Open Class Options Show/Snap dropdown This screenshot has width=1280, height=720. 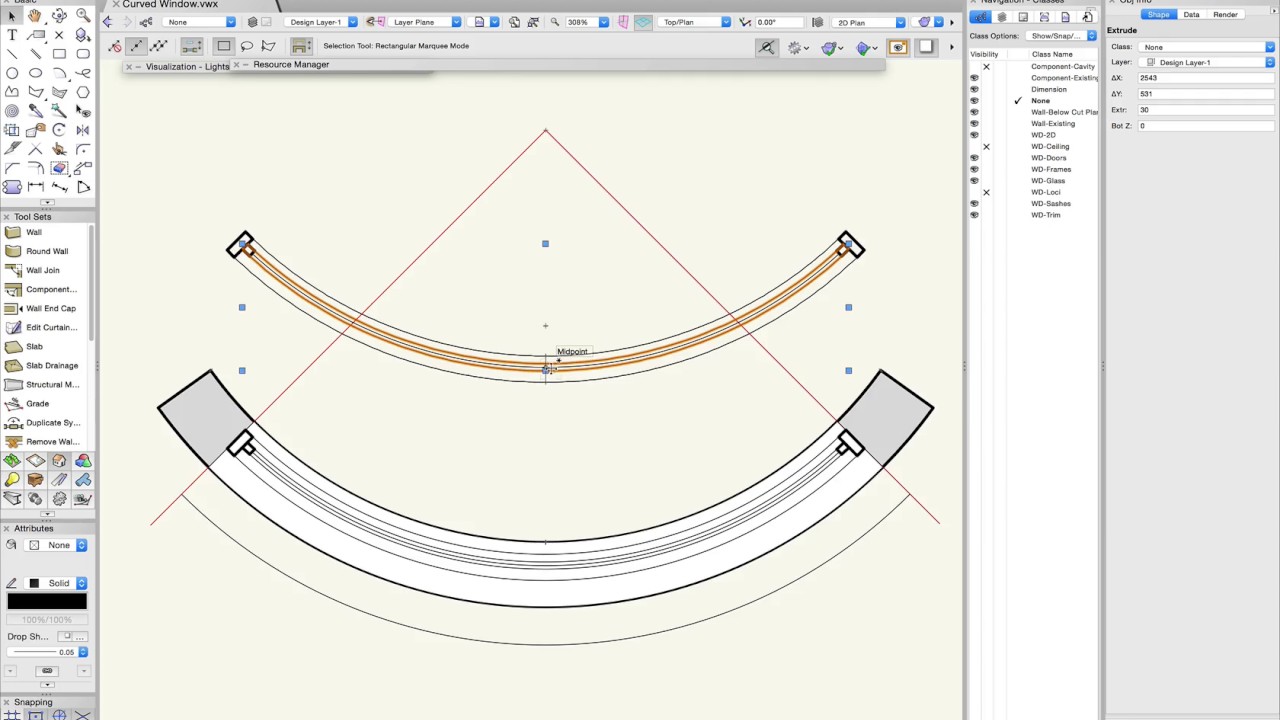(1063, 36)
